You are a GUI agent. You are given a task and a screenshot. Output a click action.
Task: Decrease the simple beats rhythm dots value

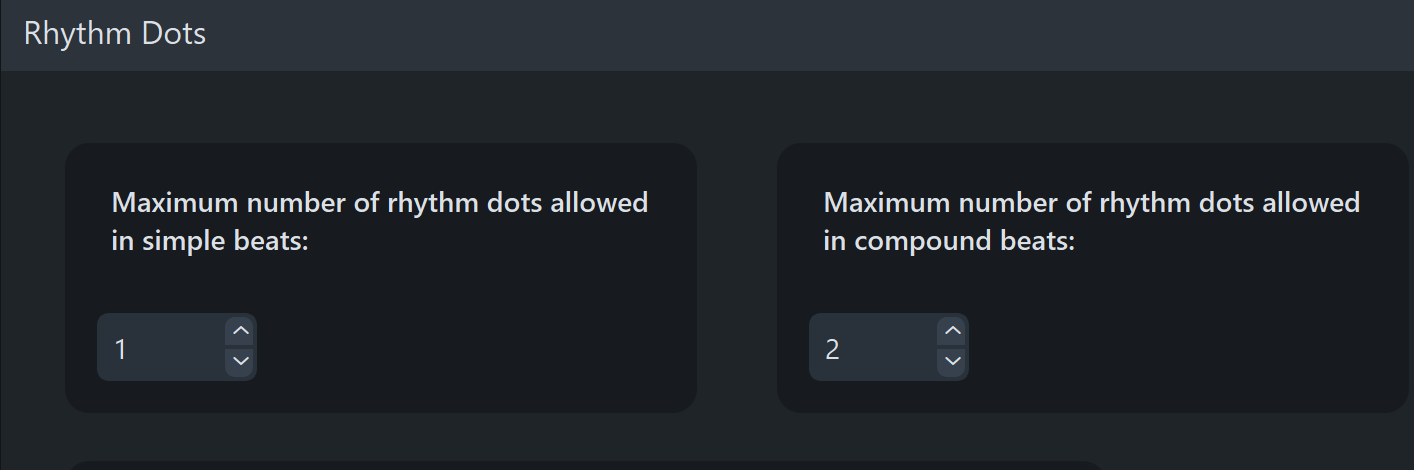pyautogui.click(x=240, y=360)
